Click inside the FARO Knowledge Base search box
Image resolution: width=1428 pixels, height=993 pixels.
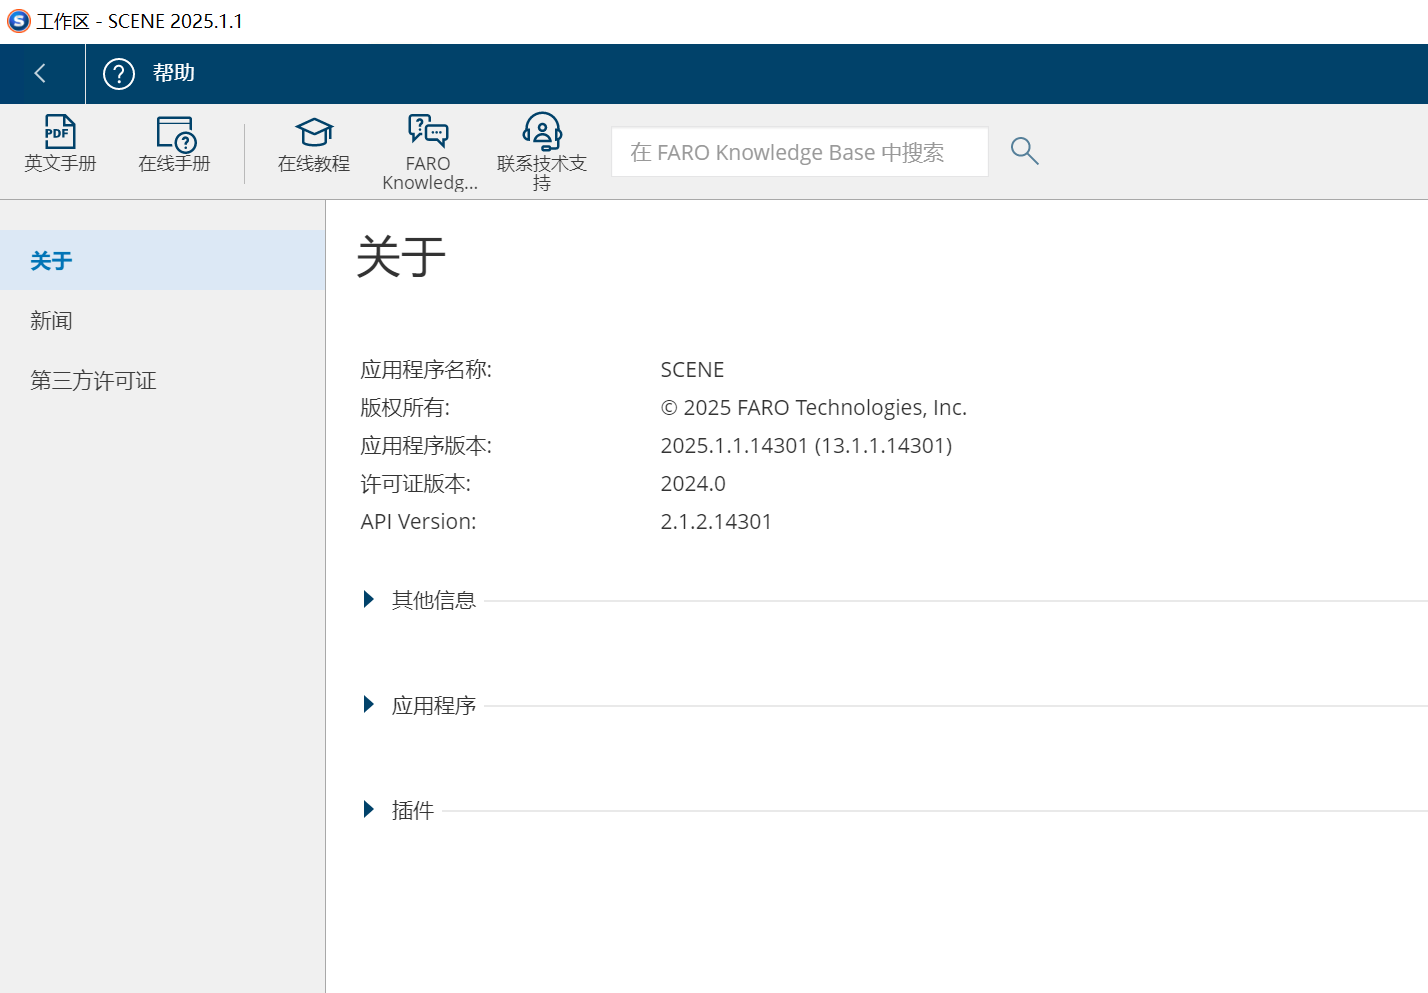(799, 151)
